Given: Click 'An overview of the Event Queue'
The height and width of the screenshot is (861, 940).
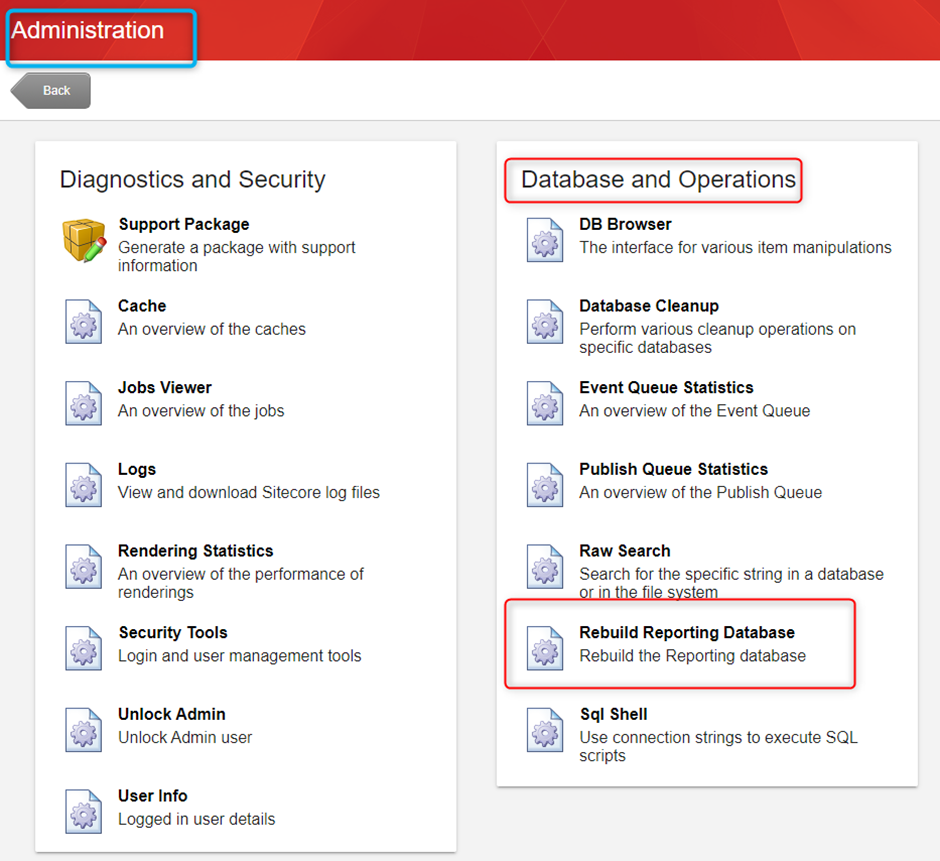Looking at the screenshot, I should (694, 411).
